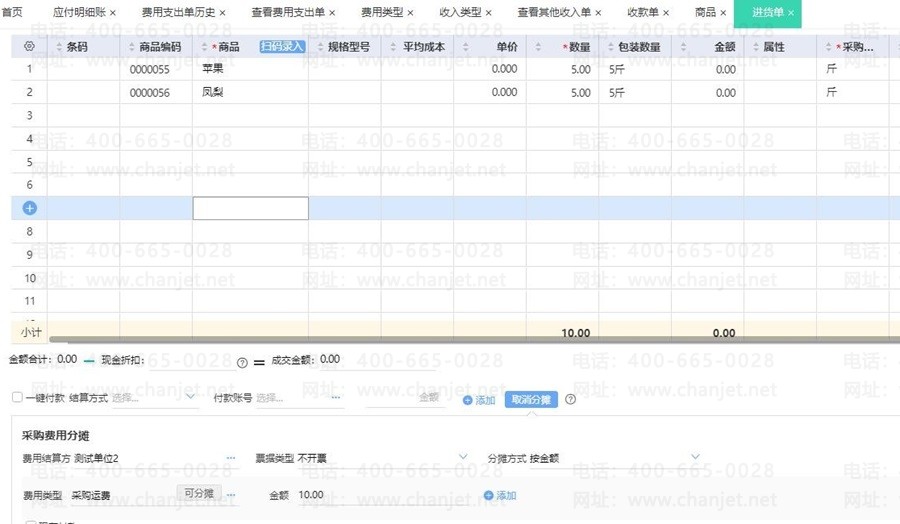Viewport: 900px width, 524px height.
Task: Click row number 3
Action: coord(29,115)
